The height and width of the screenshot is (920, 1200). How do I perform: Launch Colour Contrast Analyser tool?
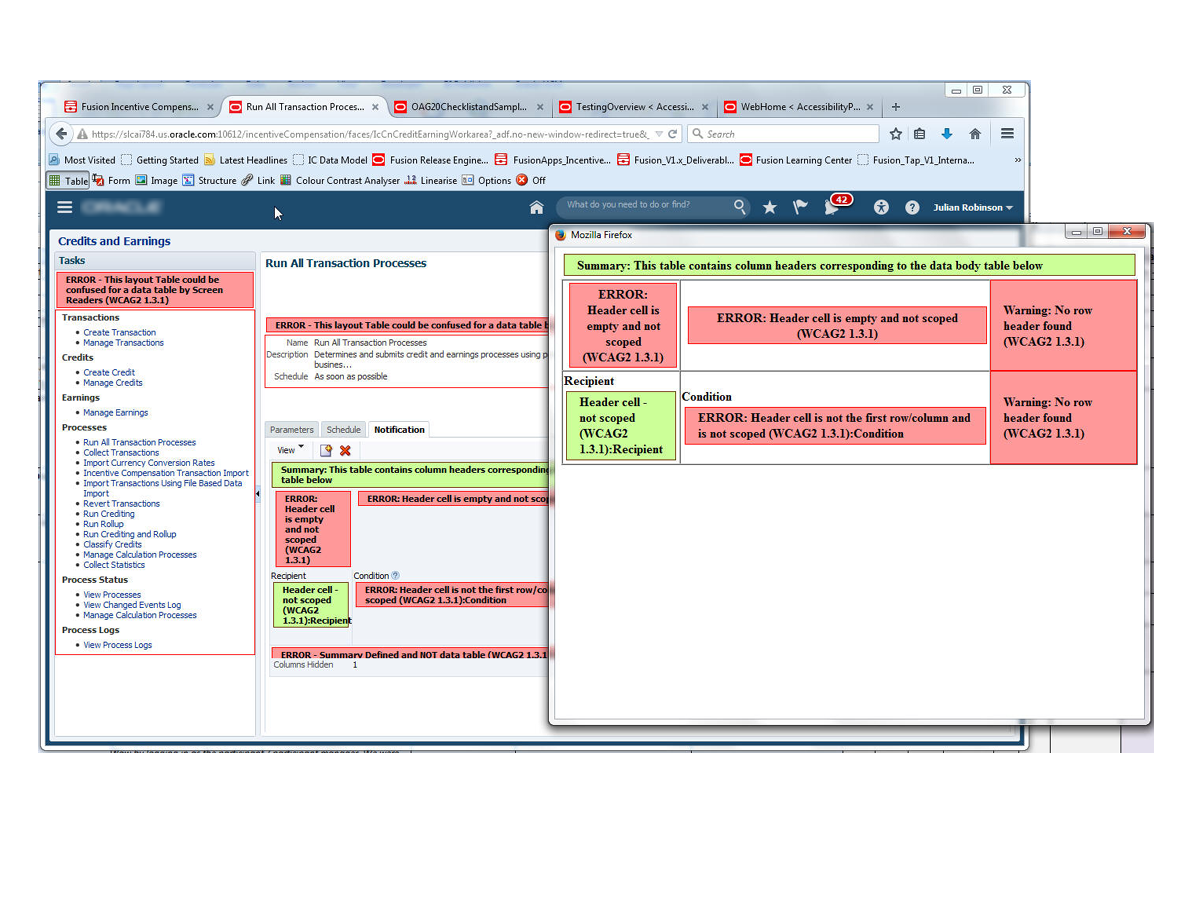[x=340, y=181]
